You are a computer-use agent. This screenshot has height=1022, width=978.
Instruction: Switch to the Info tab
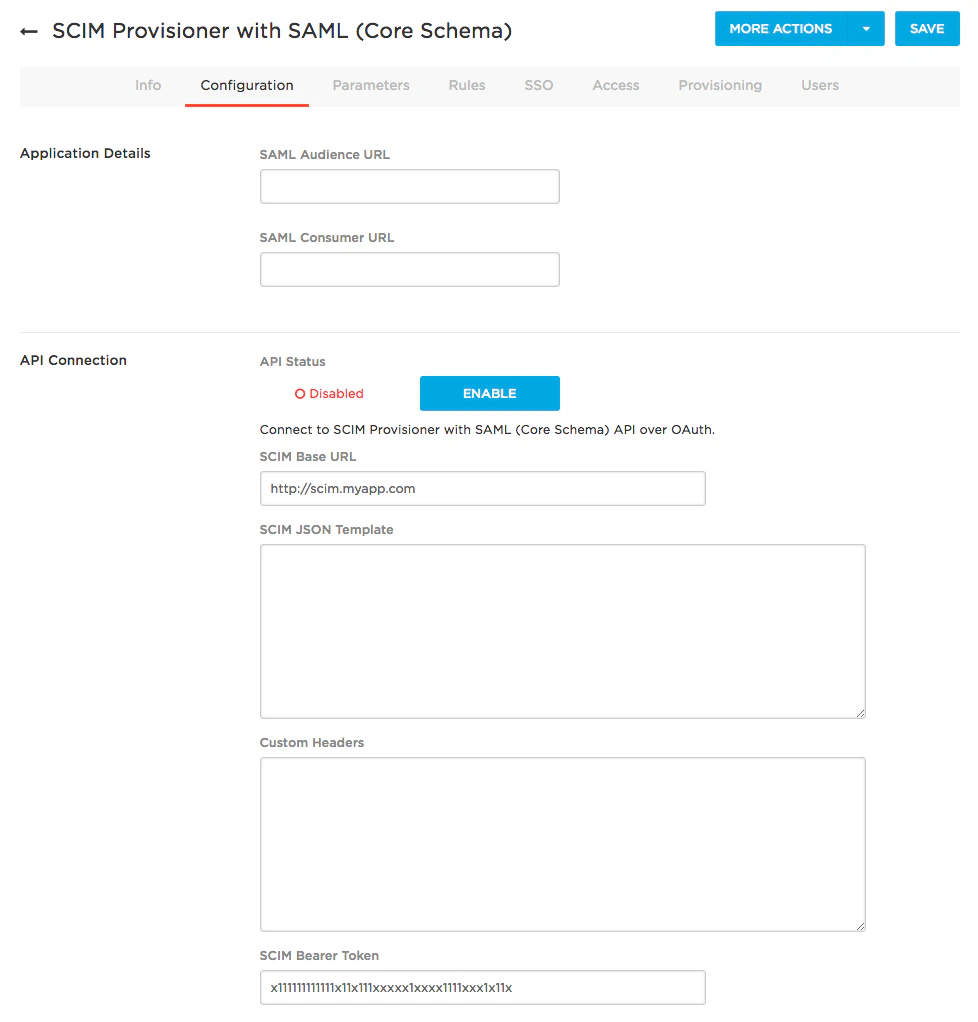pos(148,85)
